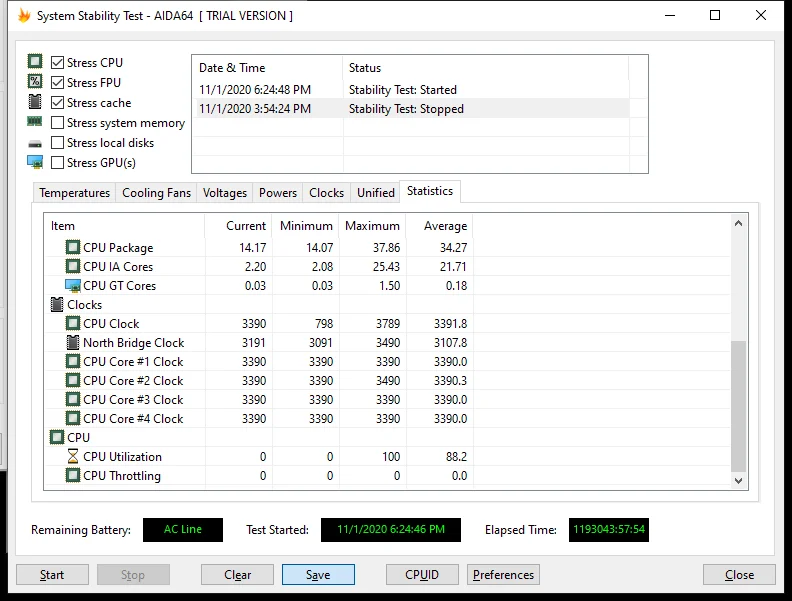Click North Bridge Clock average 3107.8

tap(451, 342)
